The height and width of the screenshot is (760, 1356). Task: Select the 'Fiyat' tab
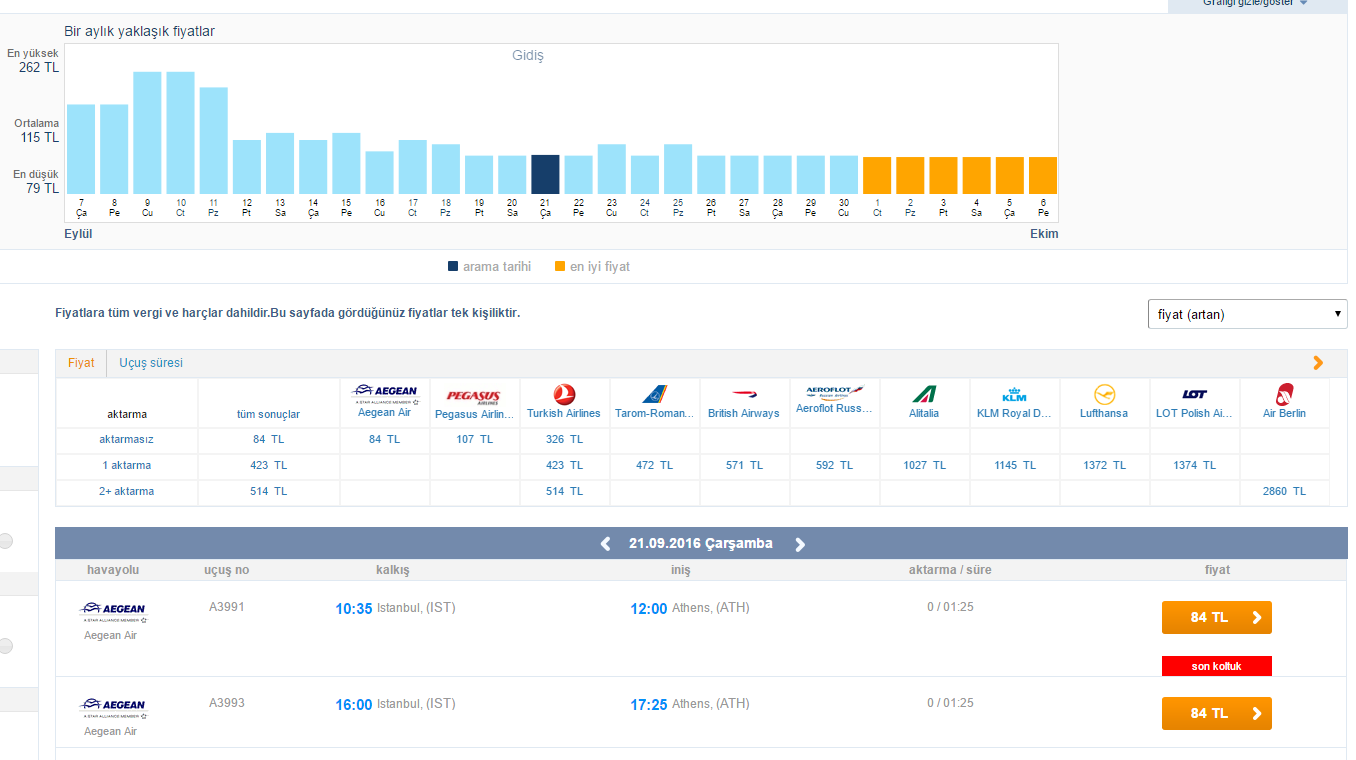81,363
